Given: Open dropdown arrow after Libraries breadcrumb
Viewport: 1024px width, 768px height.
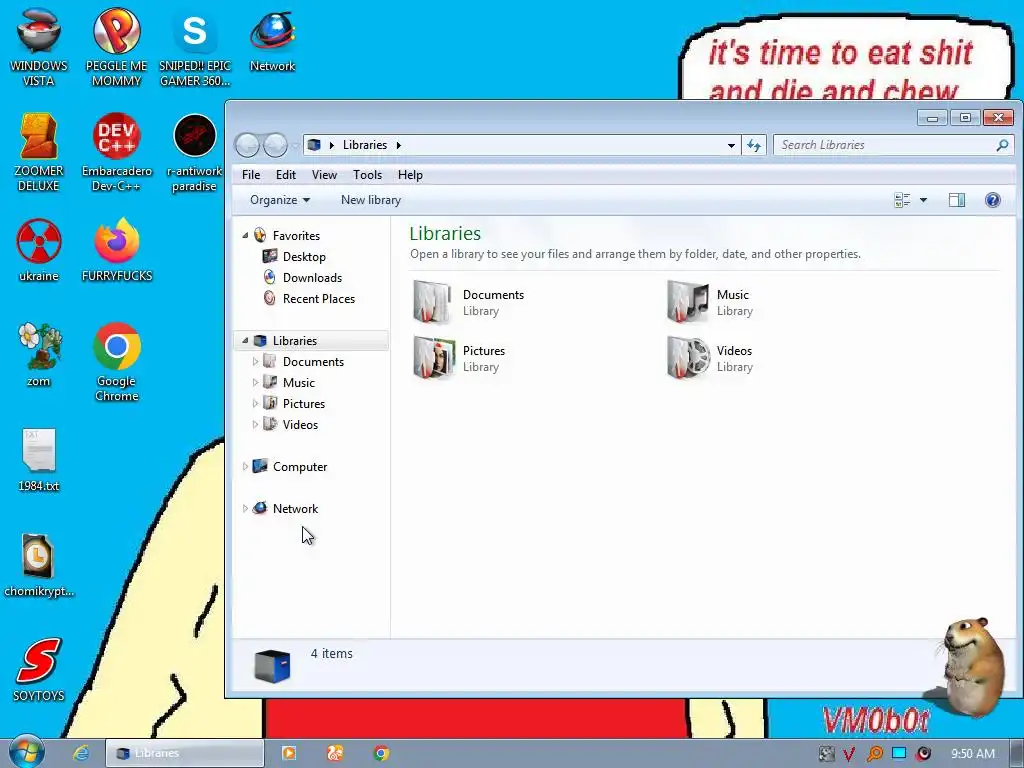Looking at the screenshot, I should tap(398, 145).
